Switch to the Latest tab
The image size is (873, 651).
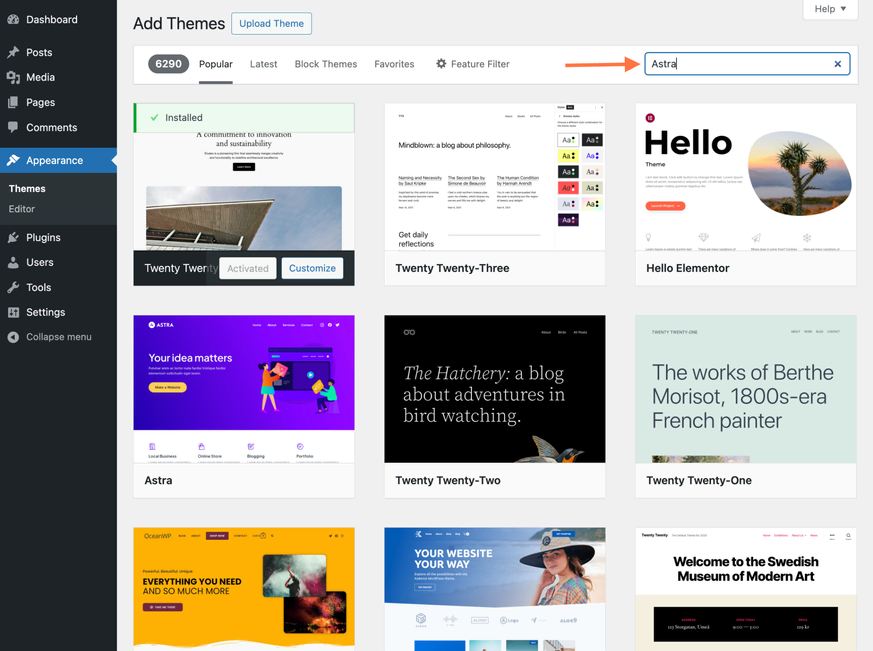(x=263, y=64)
